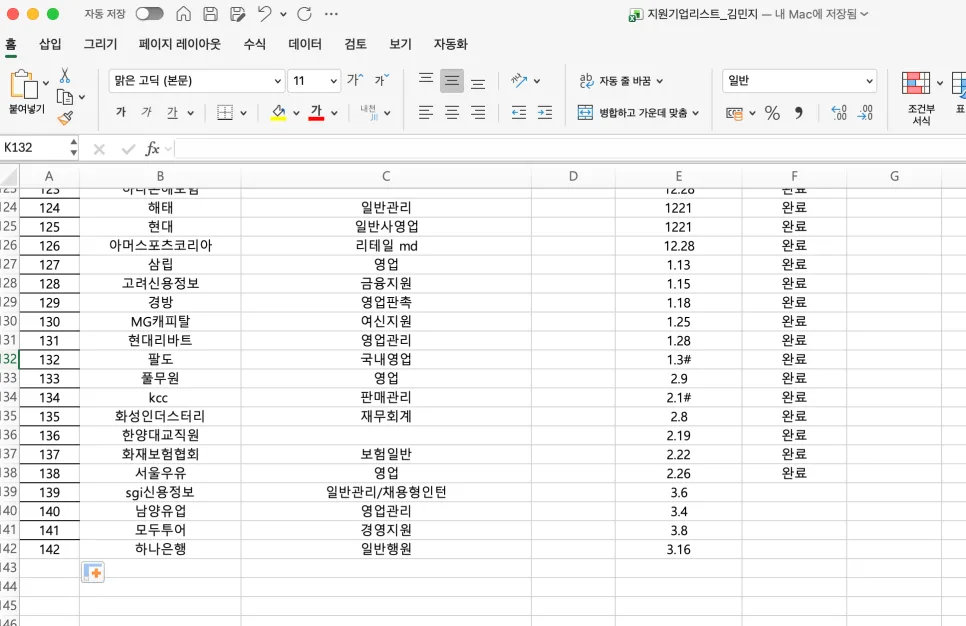Click the bottom align icon
This screenshot has width=966, height=626.
click(x=478, y=81)
